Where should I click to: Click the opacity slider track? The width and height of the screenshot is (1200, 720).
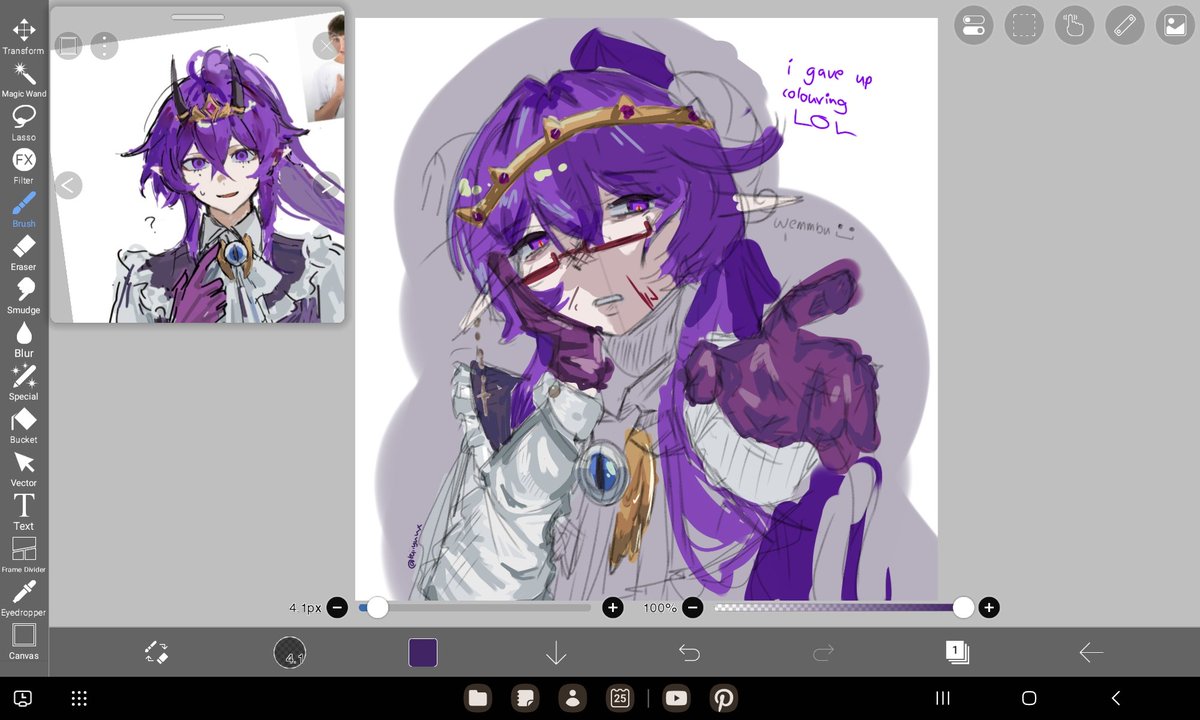840,607
